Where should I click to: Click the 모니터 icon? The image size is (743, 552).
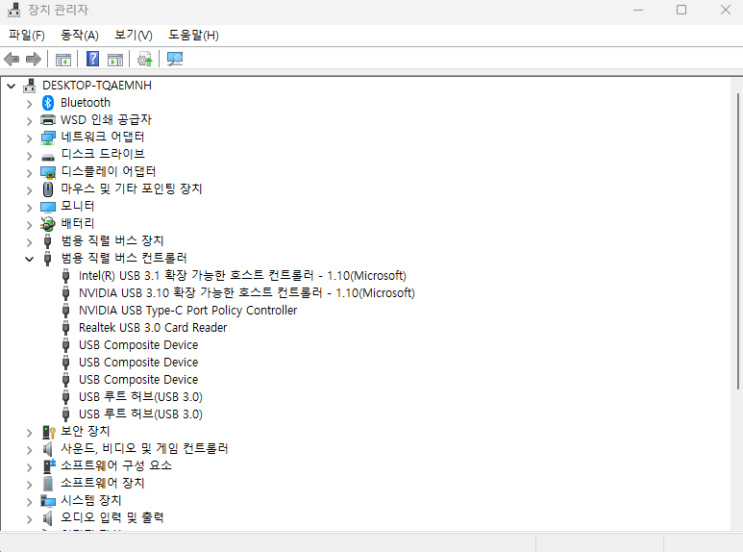tap(48, 207)
